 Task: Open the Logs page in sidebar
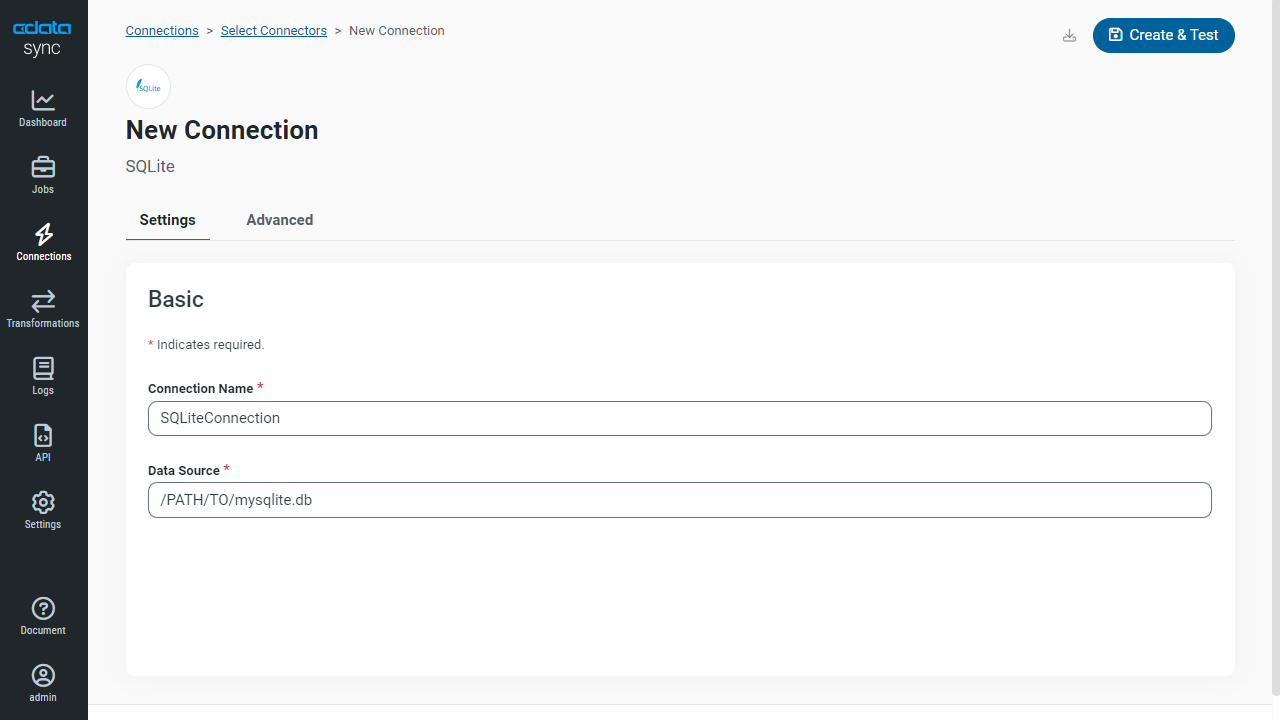pyautogui.click(x=43, y=377)
